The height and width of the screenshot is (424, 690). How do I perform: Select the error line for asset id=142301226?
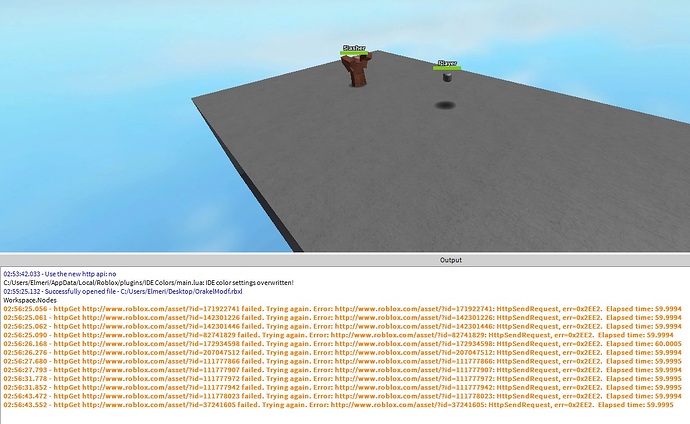[x=342, y=318]
